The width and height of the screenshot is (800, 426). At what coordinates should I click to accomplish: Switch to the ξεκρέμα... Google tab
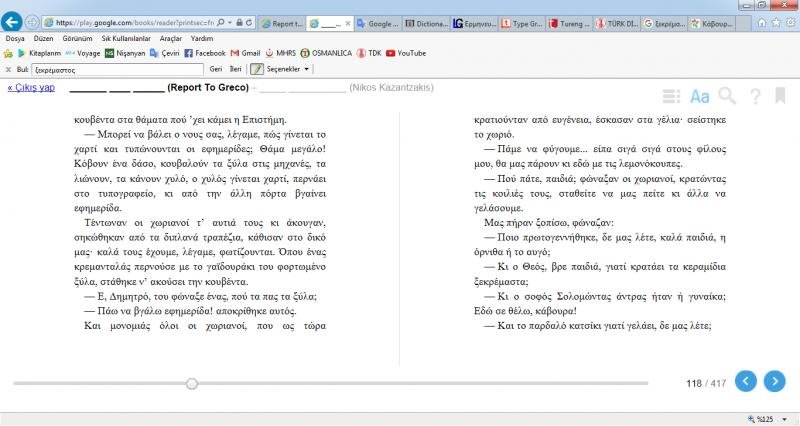point(665,23)
